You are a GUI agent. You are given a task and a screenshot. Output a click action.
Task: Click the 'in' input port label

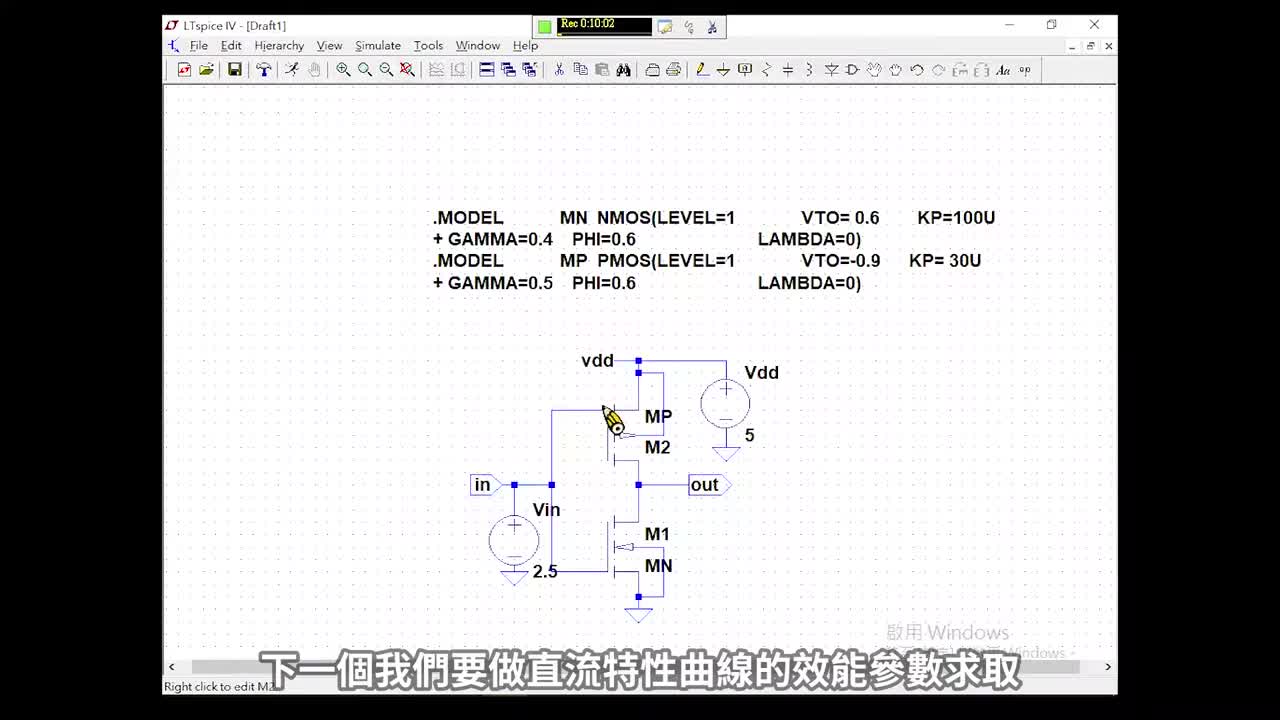pyautogui.click(x=485, y=485)
